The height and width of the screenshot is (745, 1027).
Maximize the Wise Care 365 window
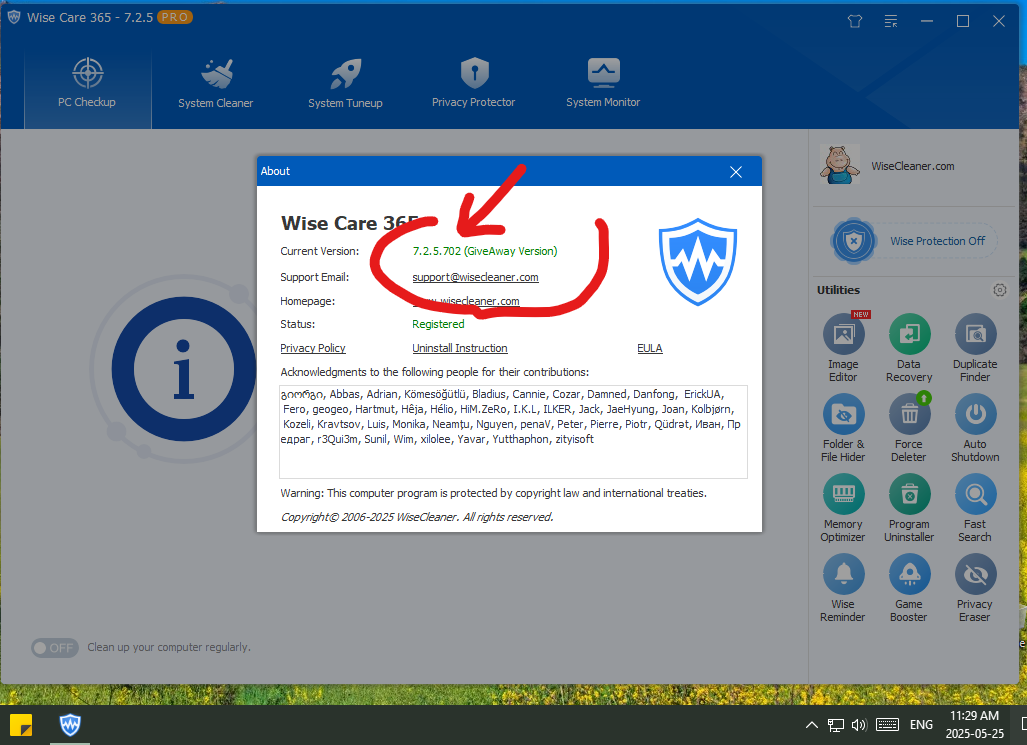click(963, 21)
